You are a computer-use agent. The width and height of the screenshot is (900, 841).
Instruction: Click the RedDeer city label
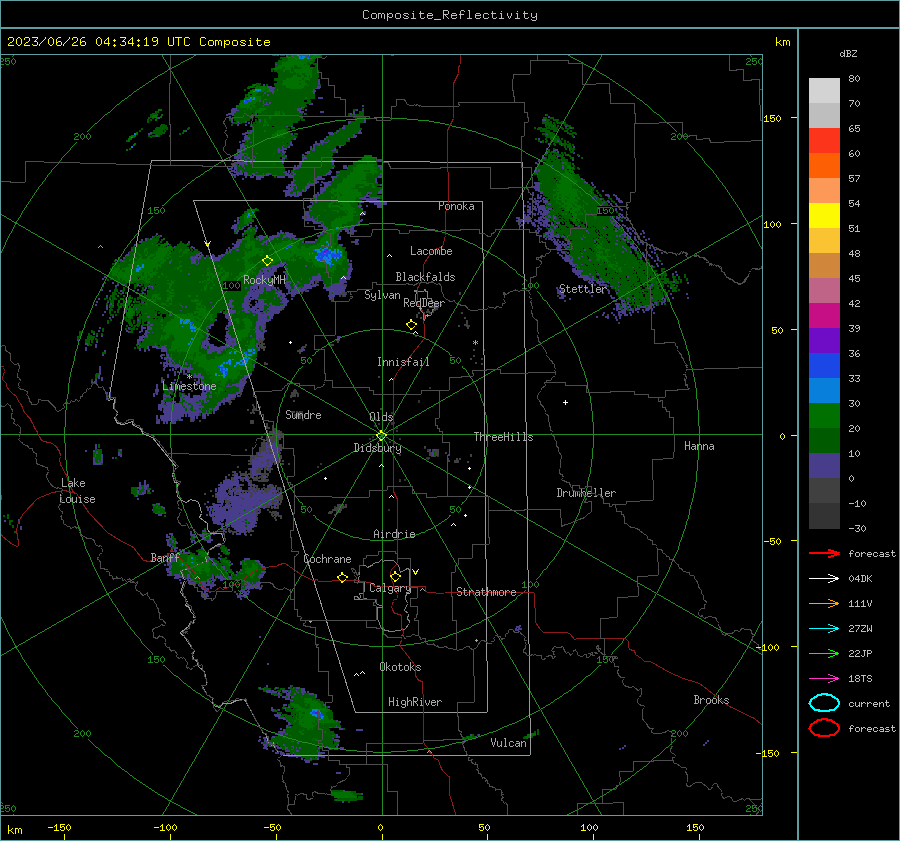424,303
